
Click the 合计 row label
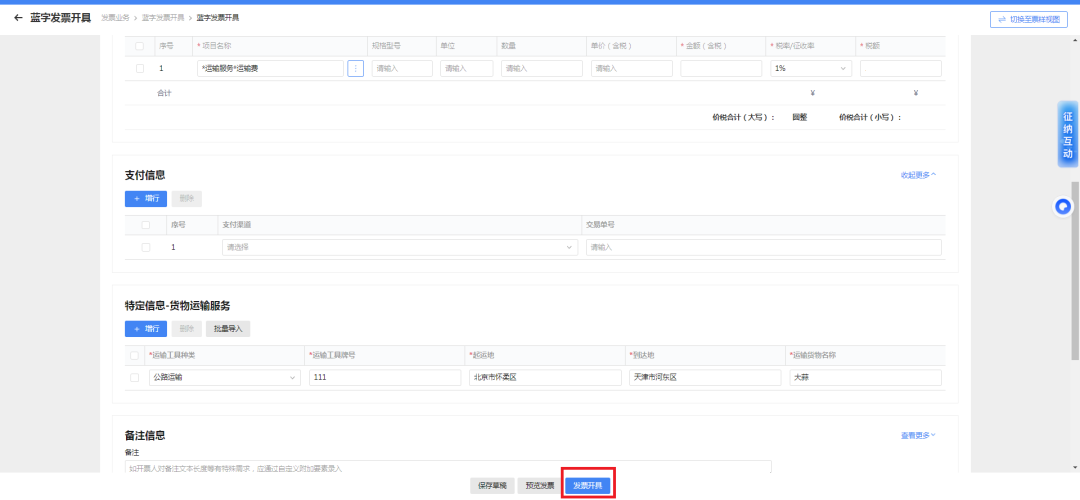[164, 93]
